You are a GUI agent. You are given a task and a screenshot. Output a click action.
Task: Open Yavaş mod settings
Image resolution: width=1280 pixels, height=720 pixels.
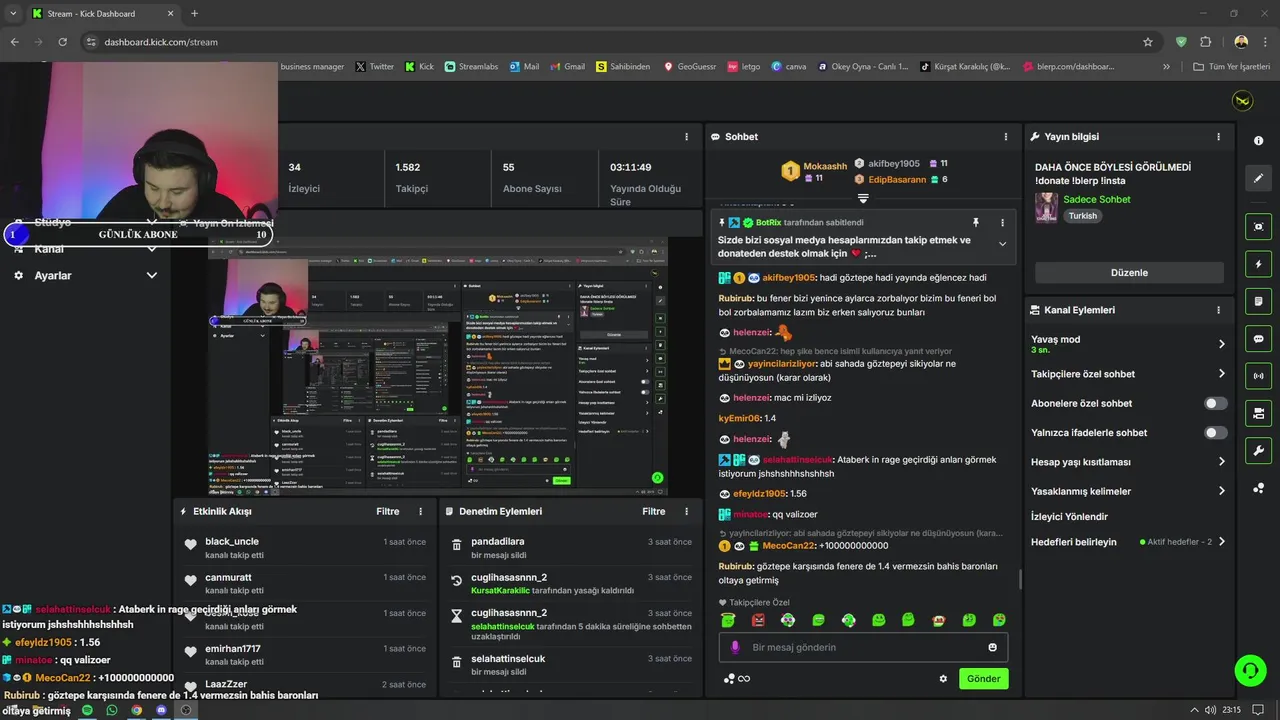[x=1128, y=344]
